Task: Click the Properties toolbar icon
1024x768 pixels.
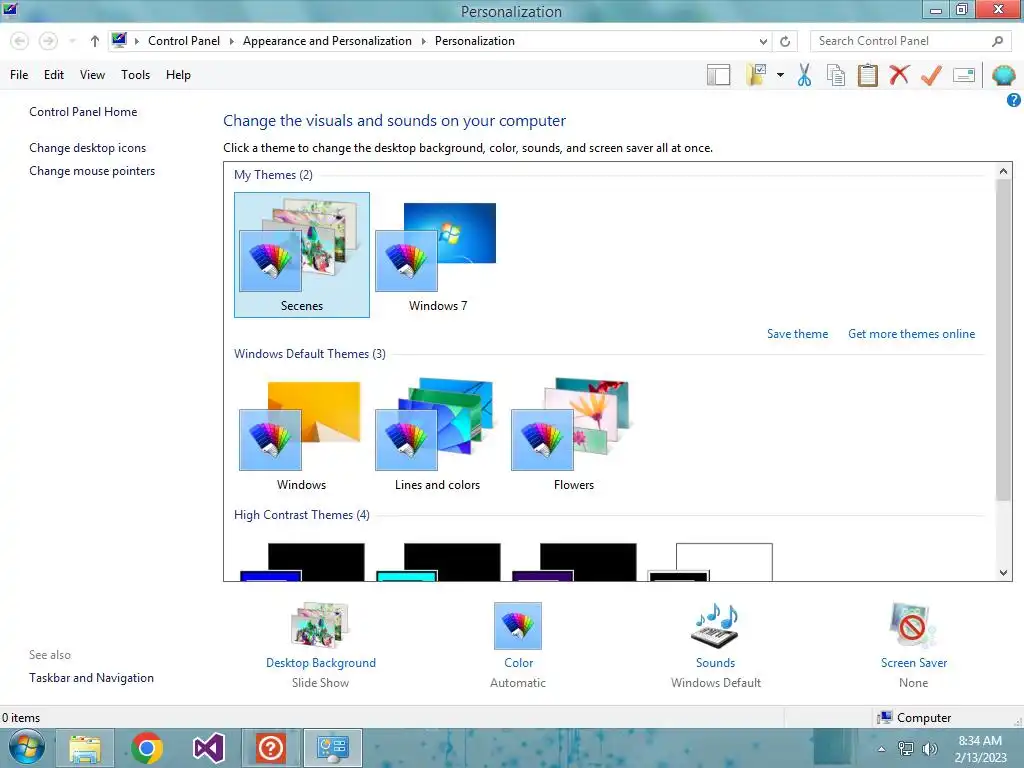Action: [964, 75]
